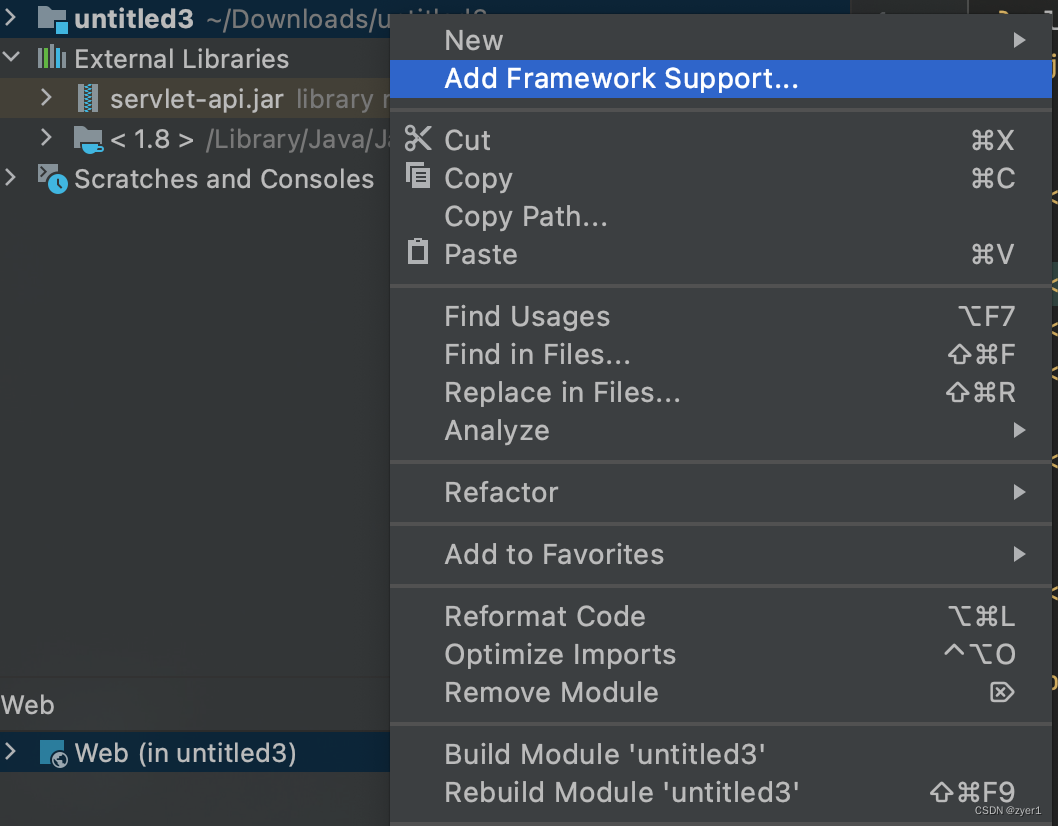Select the Scratches and Consoles tree item
This screenshot has height=826, width=1058.
click(223, 179)
